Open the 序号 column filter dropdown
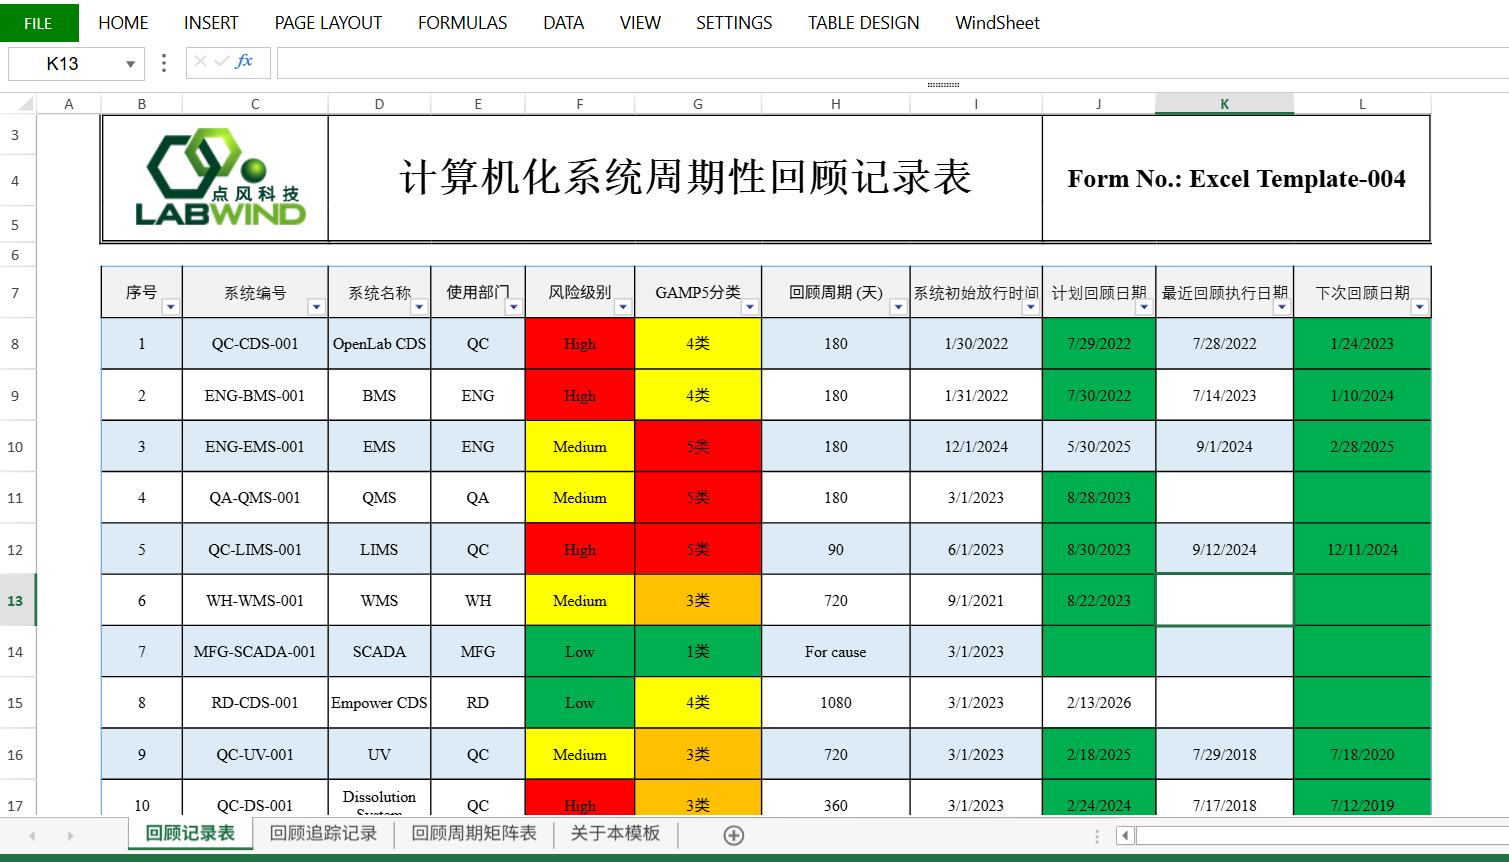The image size is (1509, 862). tap(170, 307)
